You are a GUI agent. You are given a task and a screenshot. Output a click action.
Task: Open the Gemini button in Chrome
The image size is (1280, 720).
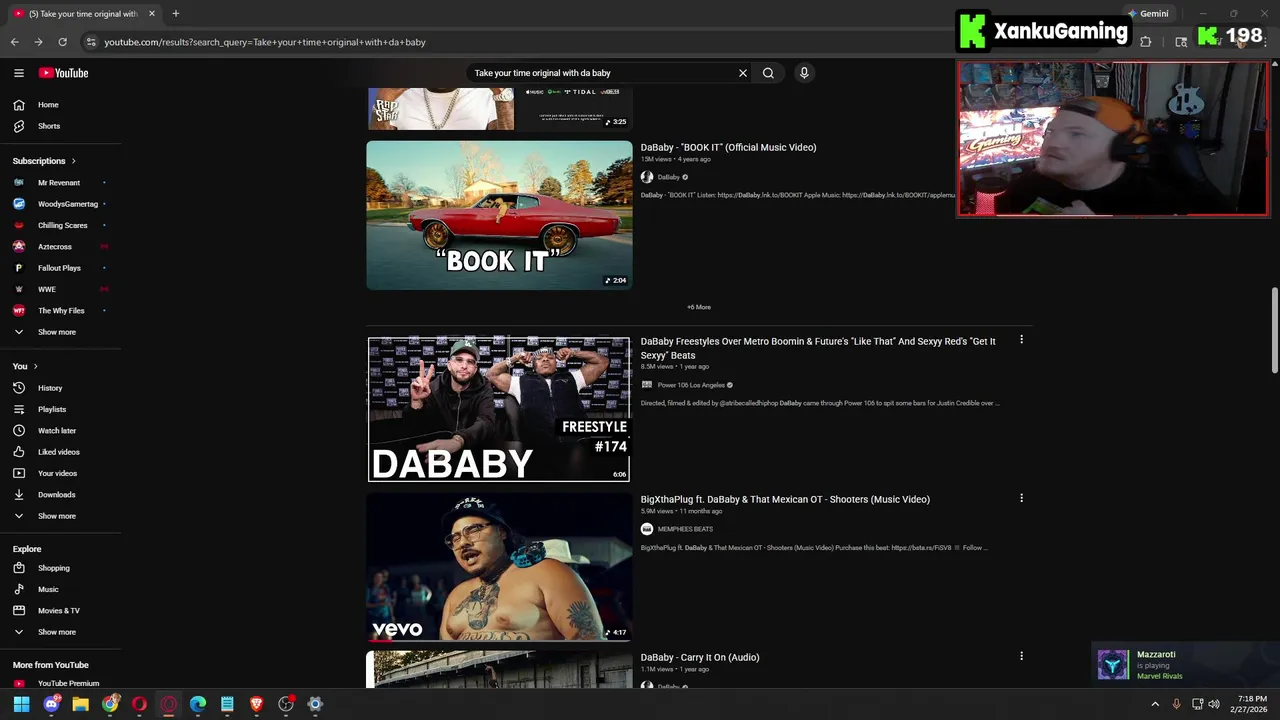click(x=1147, y=14)
